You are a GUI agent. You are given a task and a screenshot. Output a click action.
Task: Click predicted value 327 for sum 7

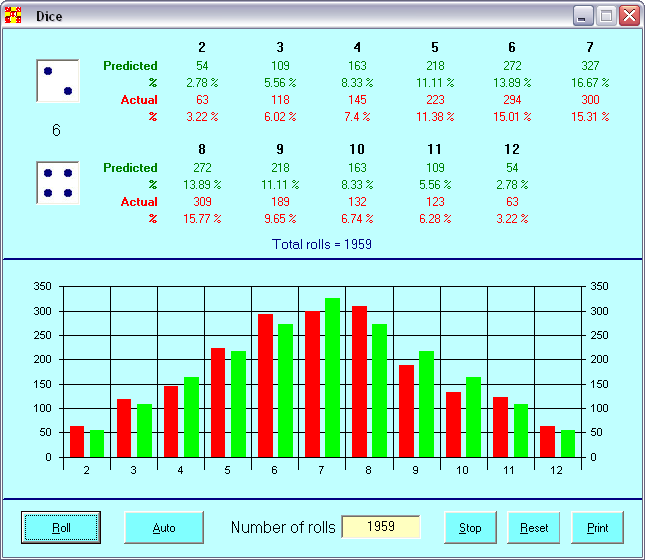(590, 66)
